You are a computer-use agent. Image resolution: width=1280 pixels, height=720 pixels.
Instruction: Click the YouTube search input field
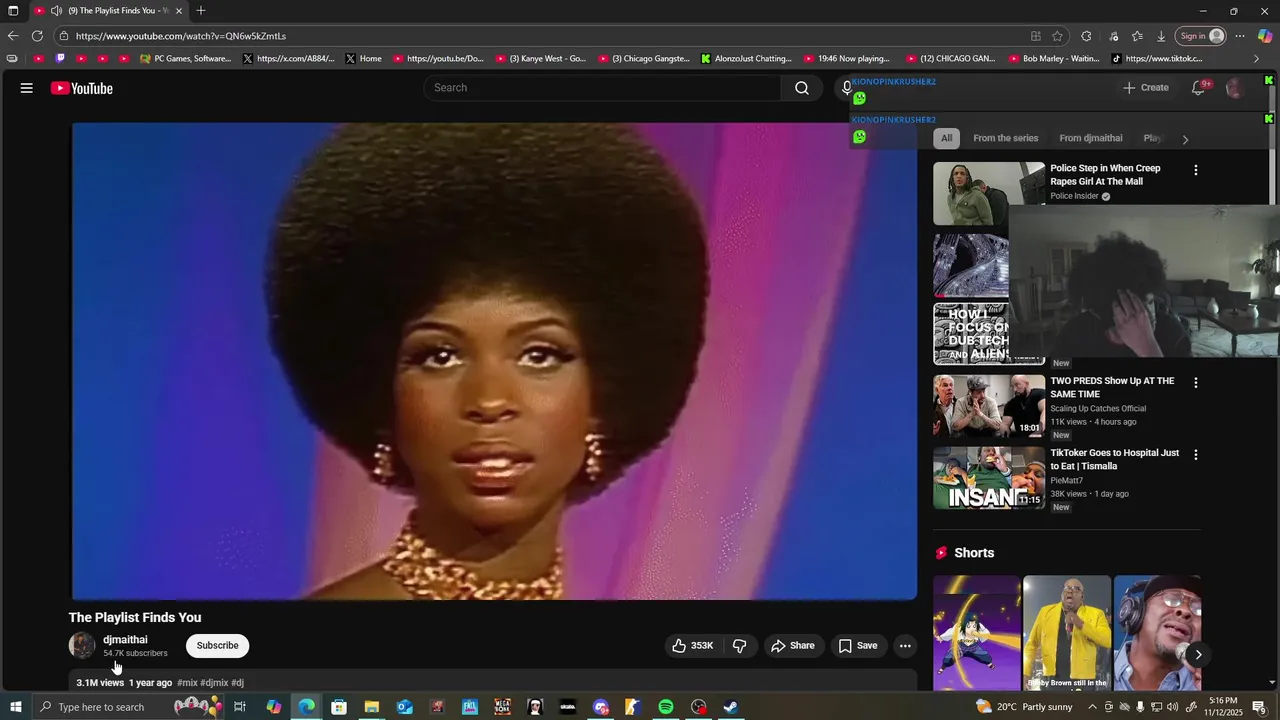pos(603,88)
